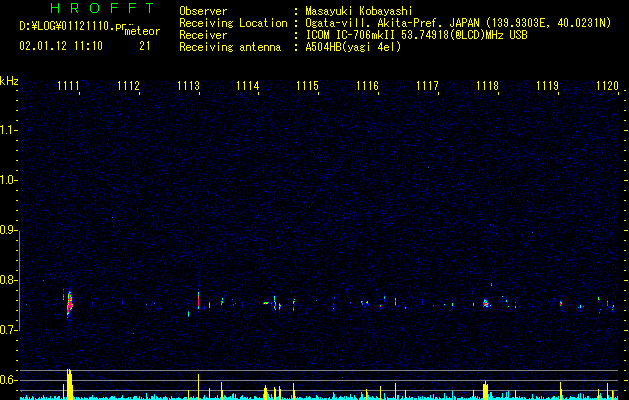Click the 1115 time axis marker

[307, 86]
